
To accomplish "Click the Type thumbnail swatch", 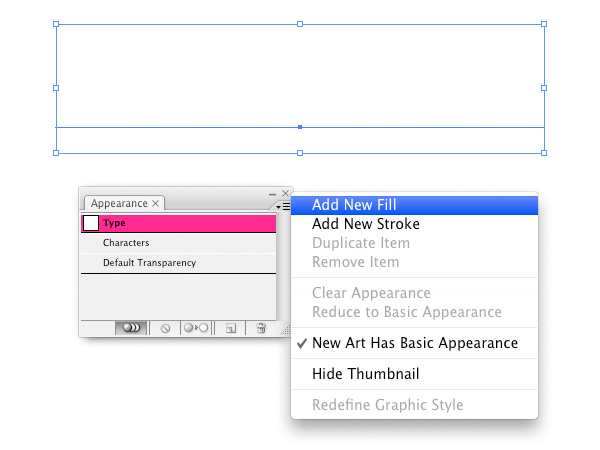I will click(x=90, y=224).
